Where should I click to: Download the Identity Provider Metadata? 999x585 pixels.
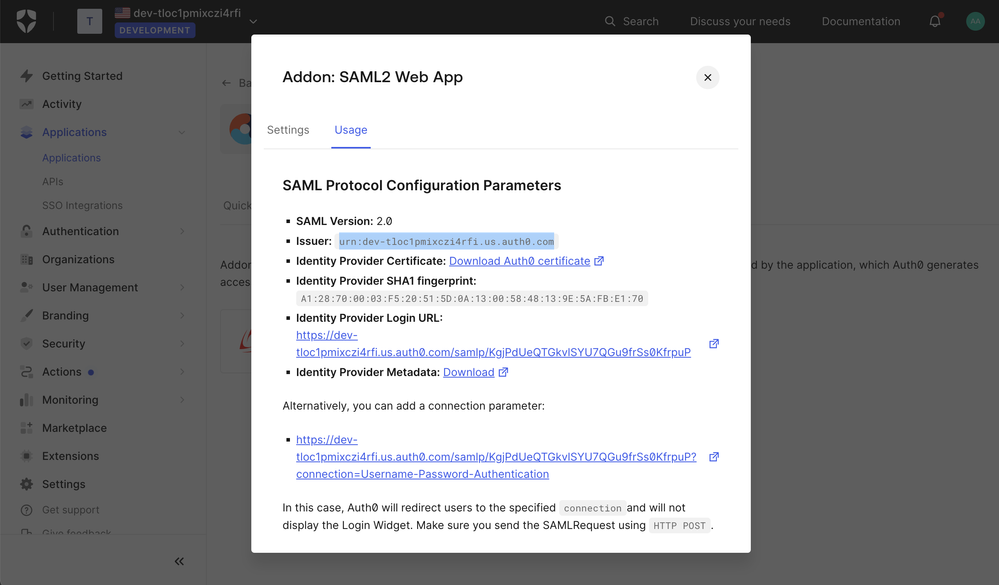(x=468, y=372)
